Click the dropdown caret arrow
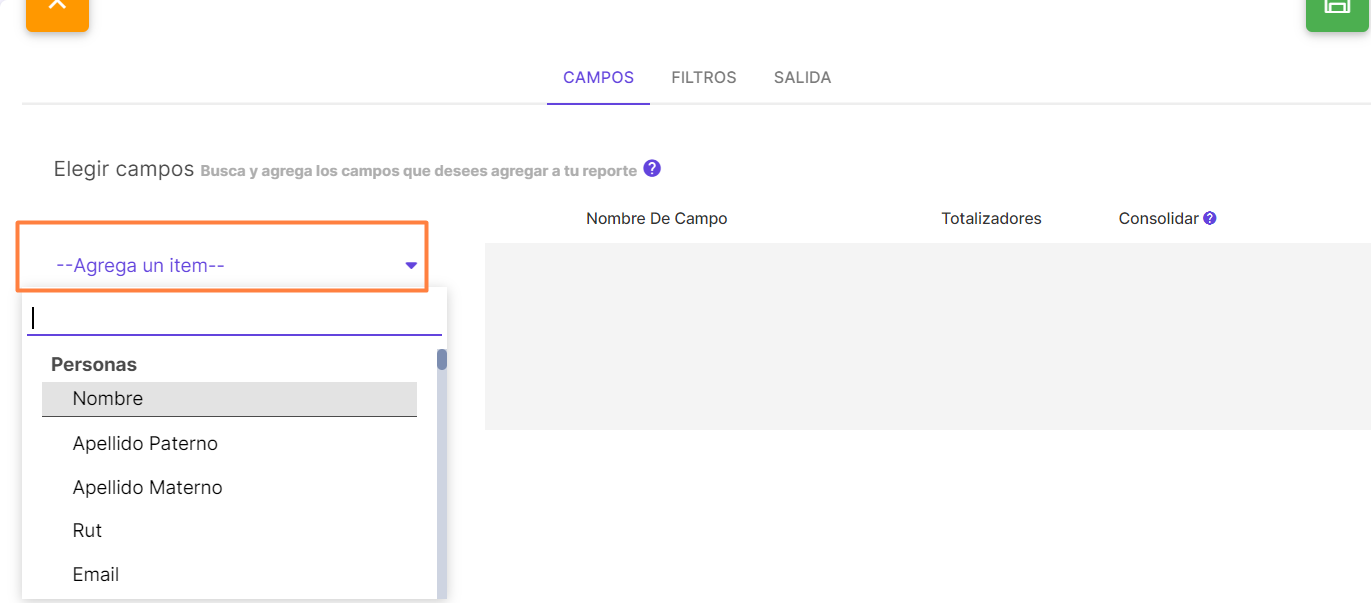Viewport: 1371px width, 603px height. tap(411, 266)
